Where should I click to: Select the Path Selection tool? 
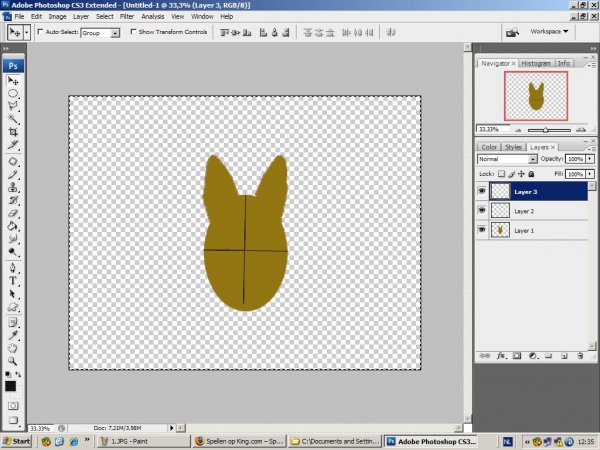(13, 294)
